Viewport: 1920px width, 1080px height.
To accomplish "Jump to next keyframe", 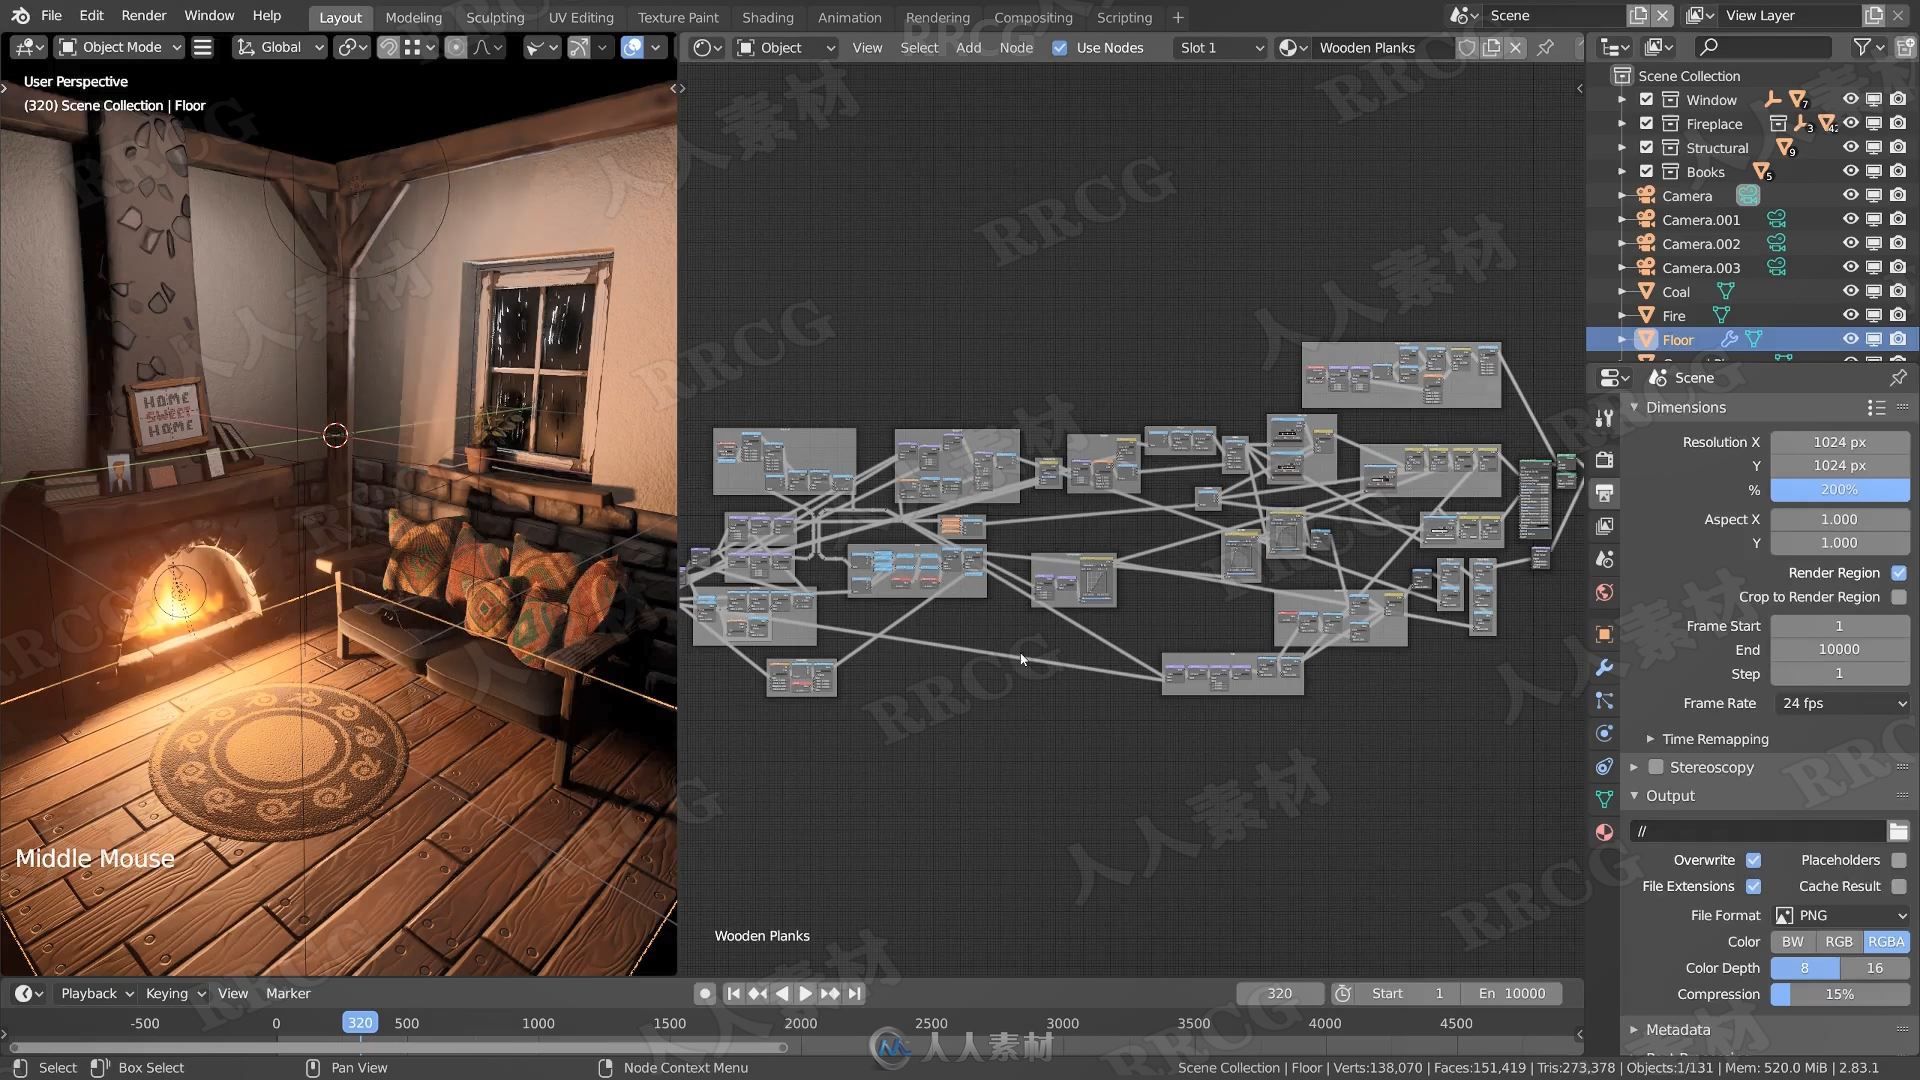I will [x=829, y=993].
